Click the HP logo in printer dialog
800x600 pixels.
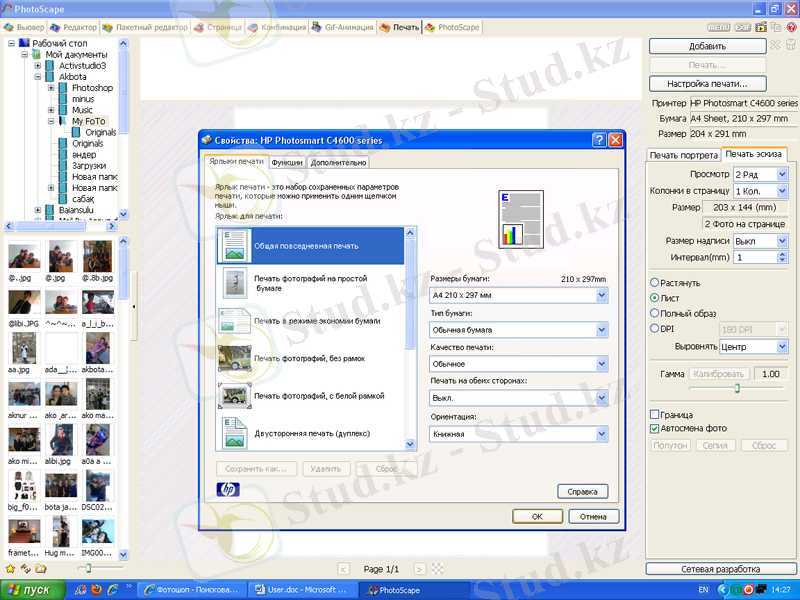[228, 490]
